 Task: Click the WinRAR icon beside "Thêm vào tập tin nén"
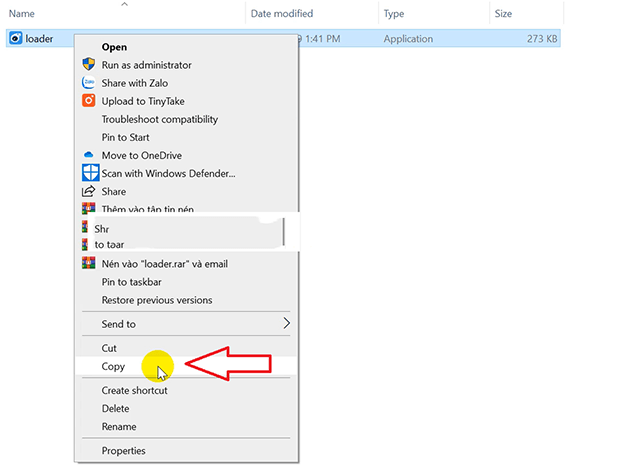[89, 209]
